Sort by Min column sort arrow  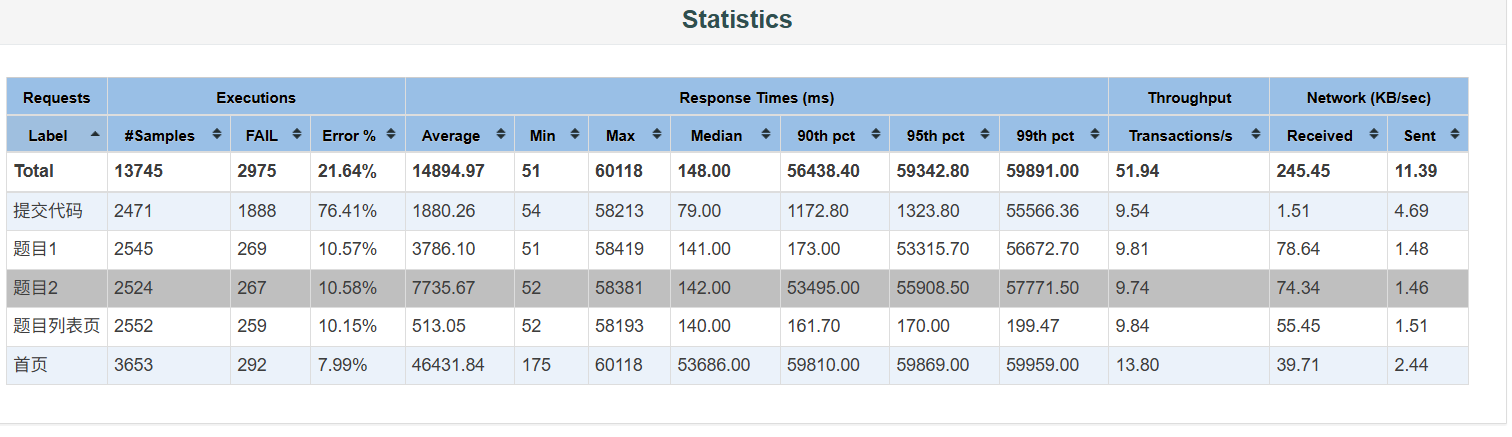coord(574,134)
